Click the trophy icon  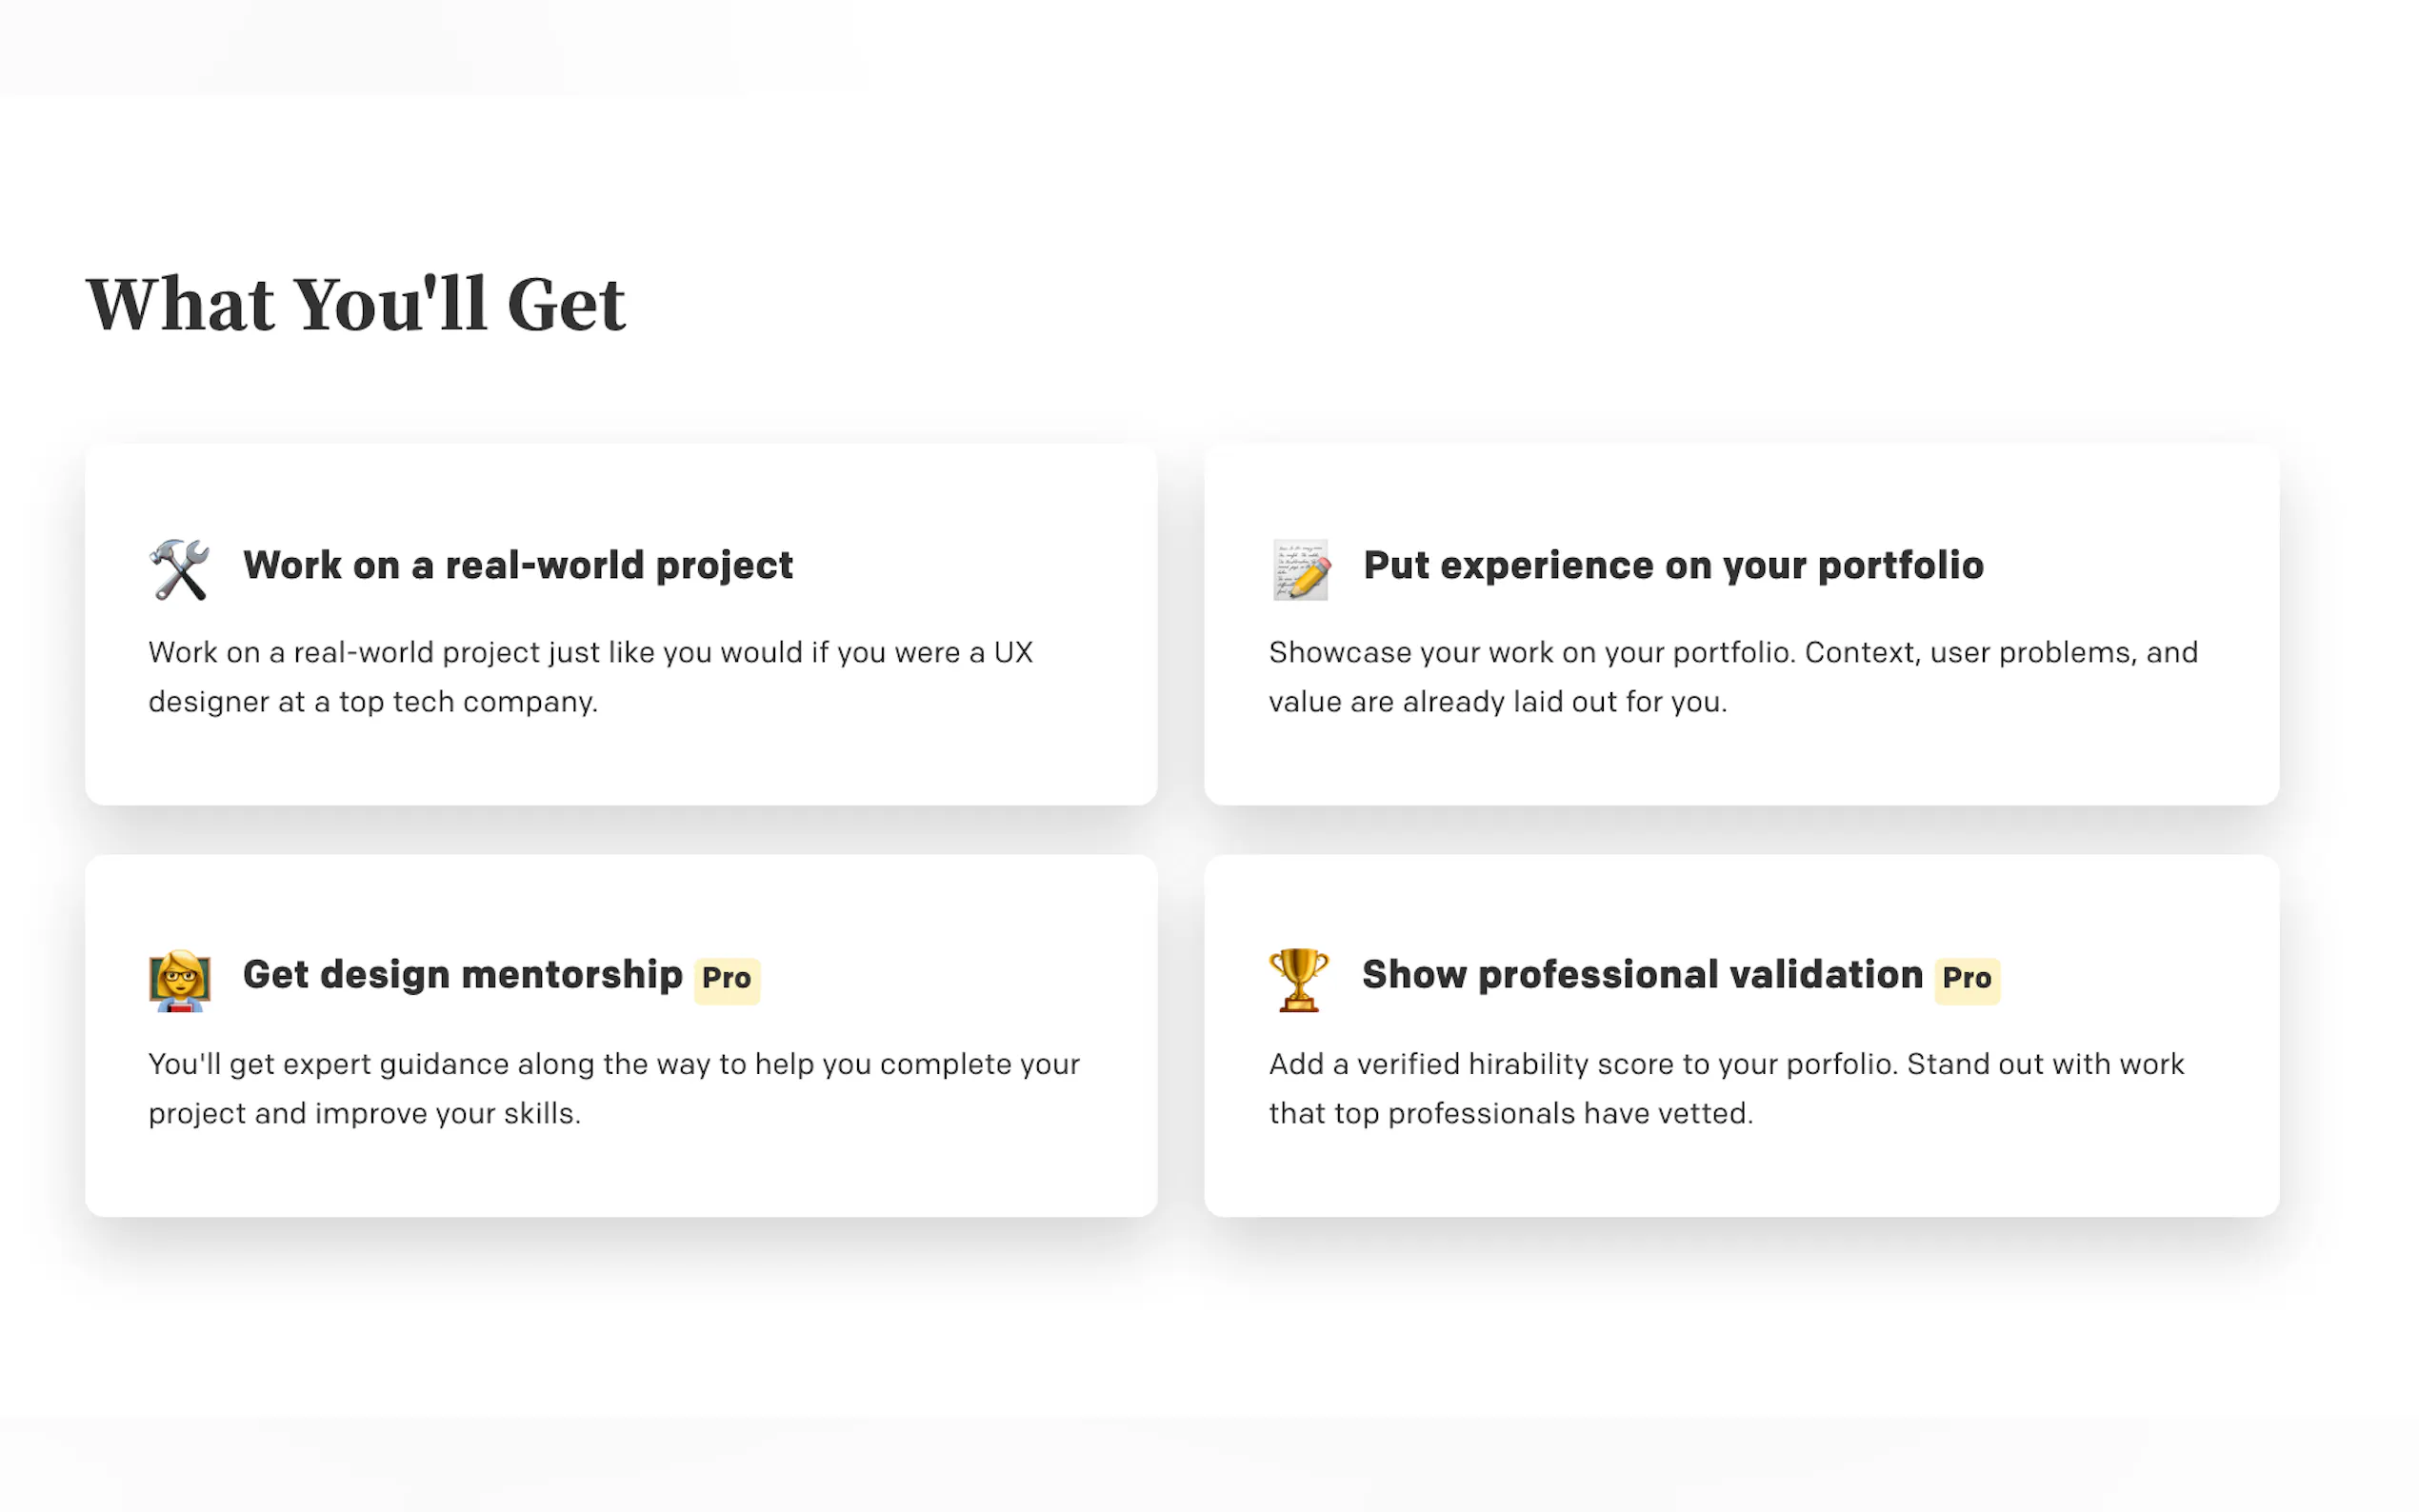click(x=1299, y=980)
